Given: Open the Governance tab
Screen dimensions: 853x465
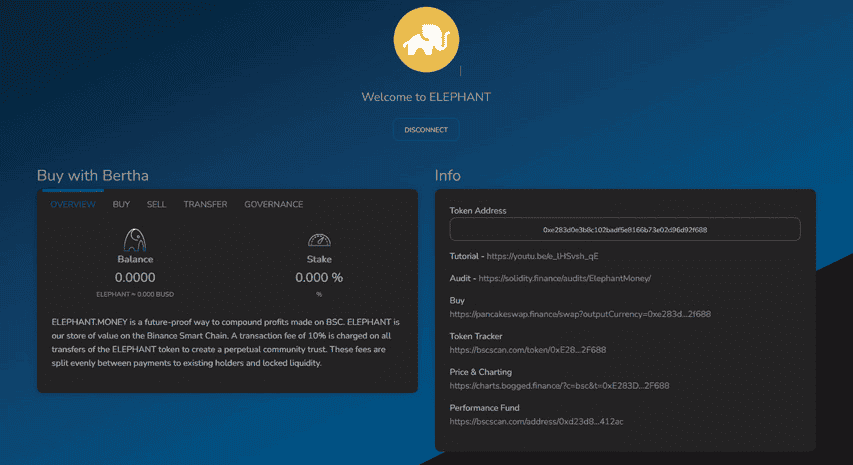Looking at the screenshot, I should (274, 204).
